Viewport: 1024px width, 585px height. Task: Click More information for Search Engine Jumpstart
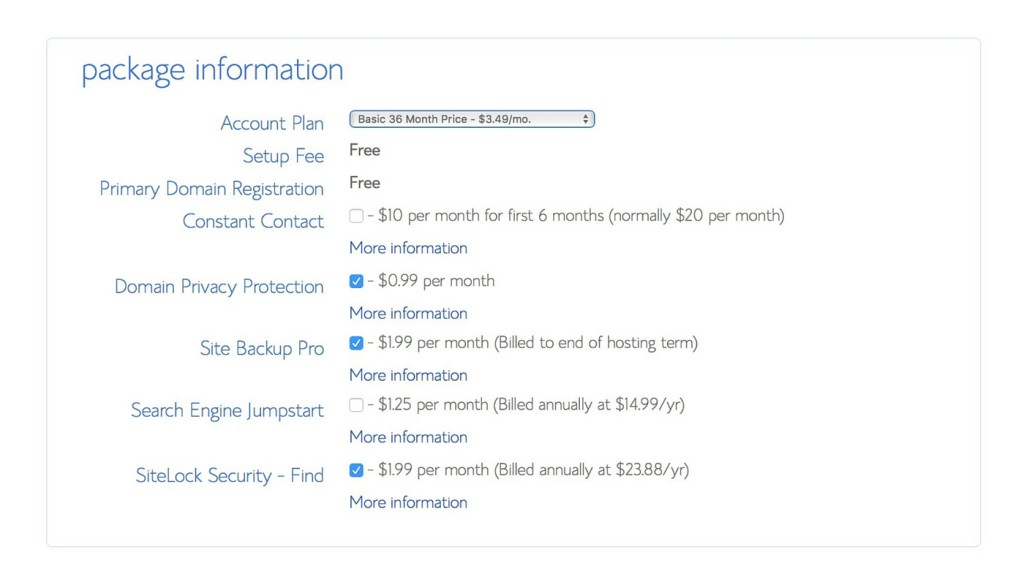tap(407, 437)
